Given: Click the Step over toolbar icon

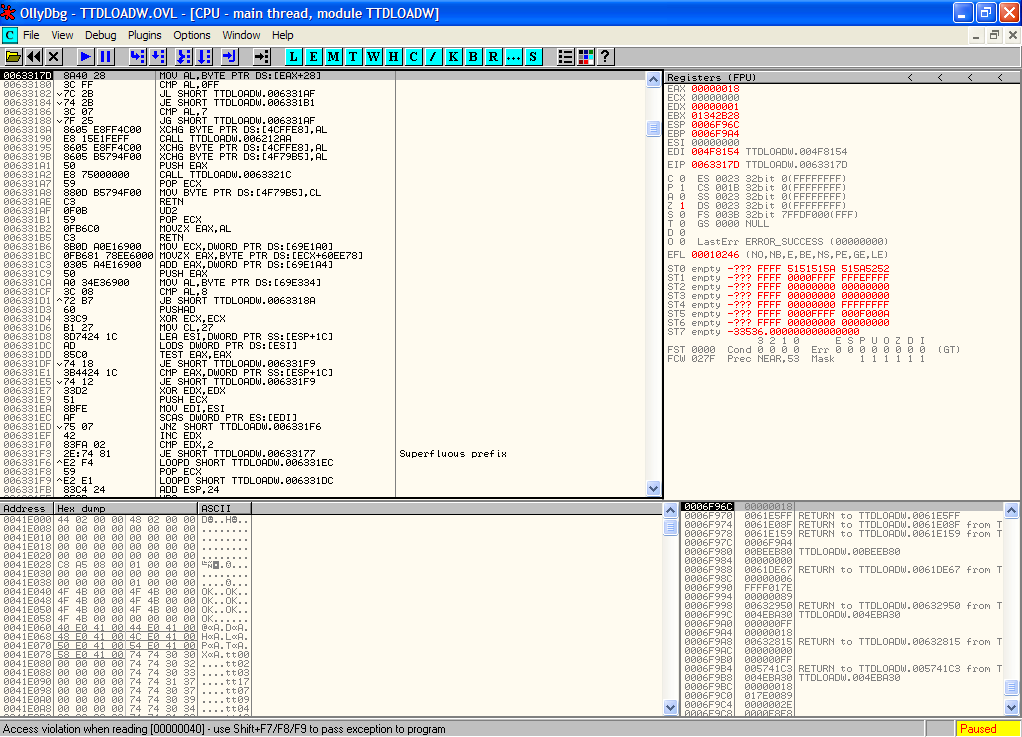Looking at the screenshot, I should coord(158,57).
